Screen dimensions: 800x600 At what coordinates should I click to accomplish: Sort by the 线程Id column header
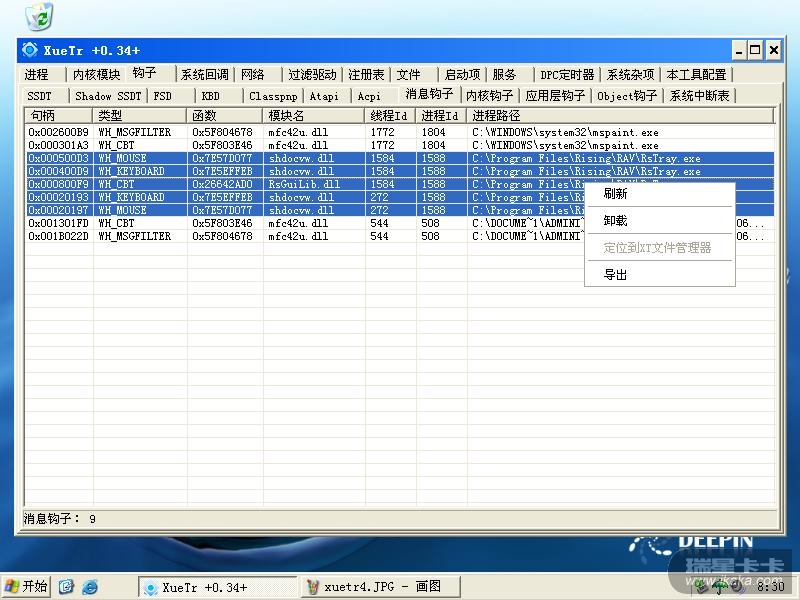[x=390, y=116]
